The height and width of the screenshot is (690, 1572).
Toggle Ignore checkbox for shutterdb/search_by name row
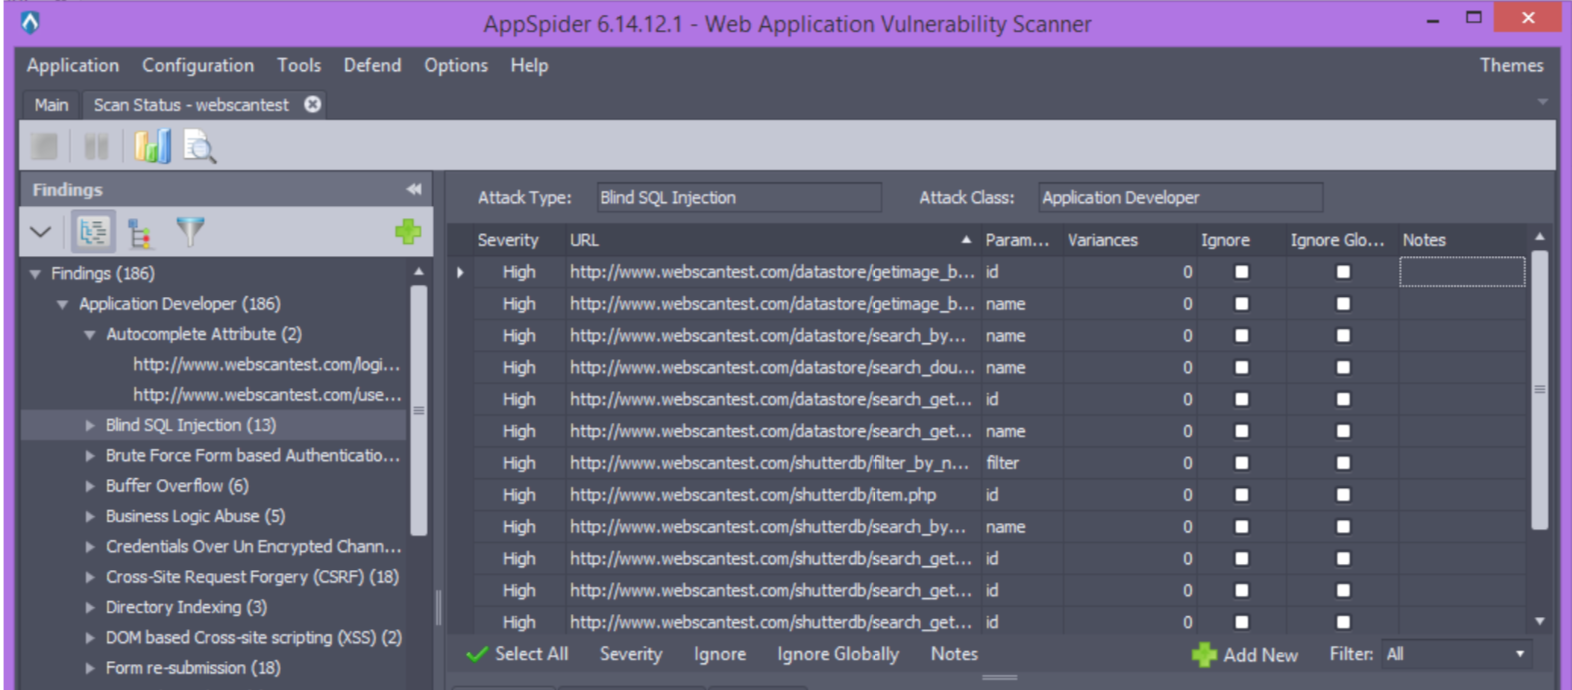point(1242,527)
